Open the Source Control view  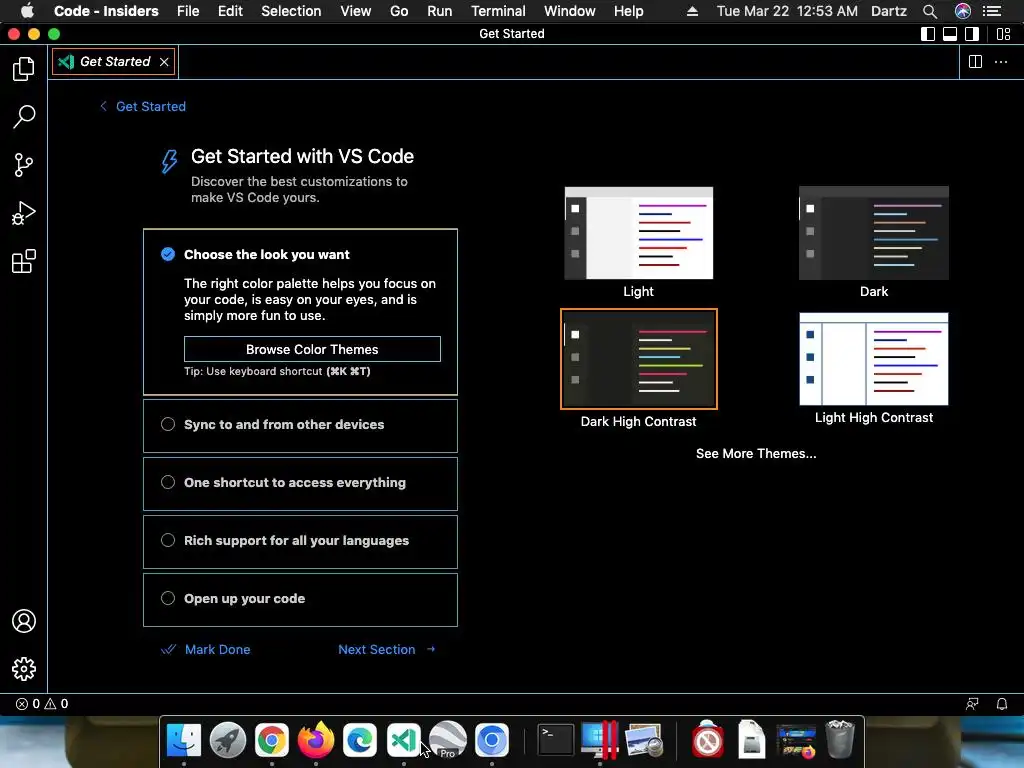click(24, 165)
